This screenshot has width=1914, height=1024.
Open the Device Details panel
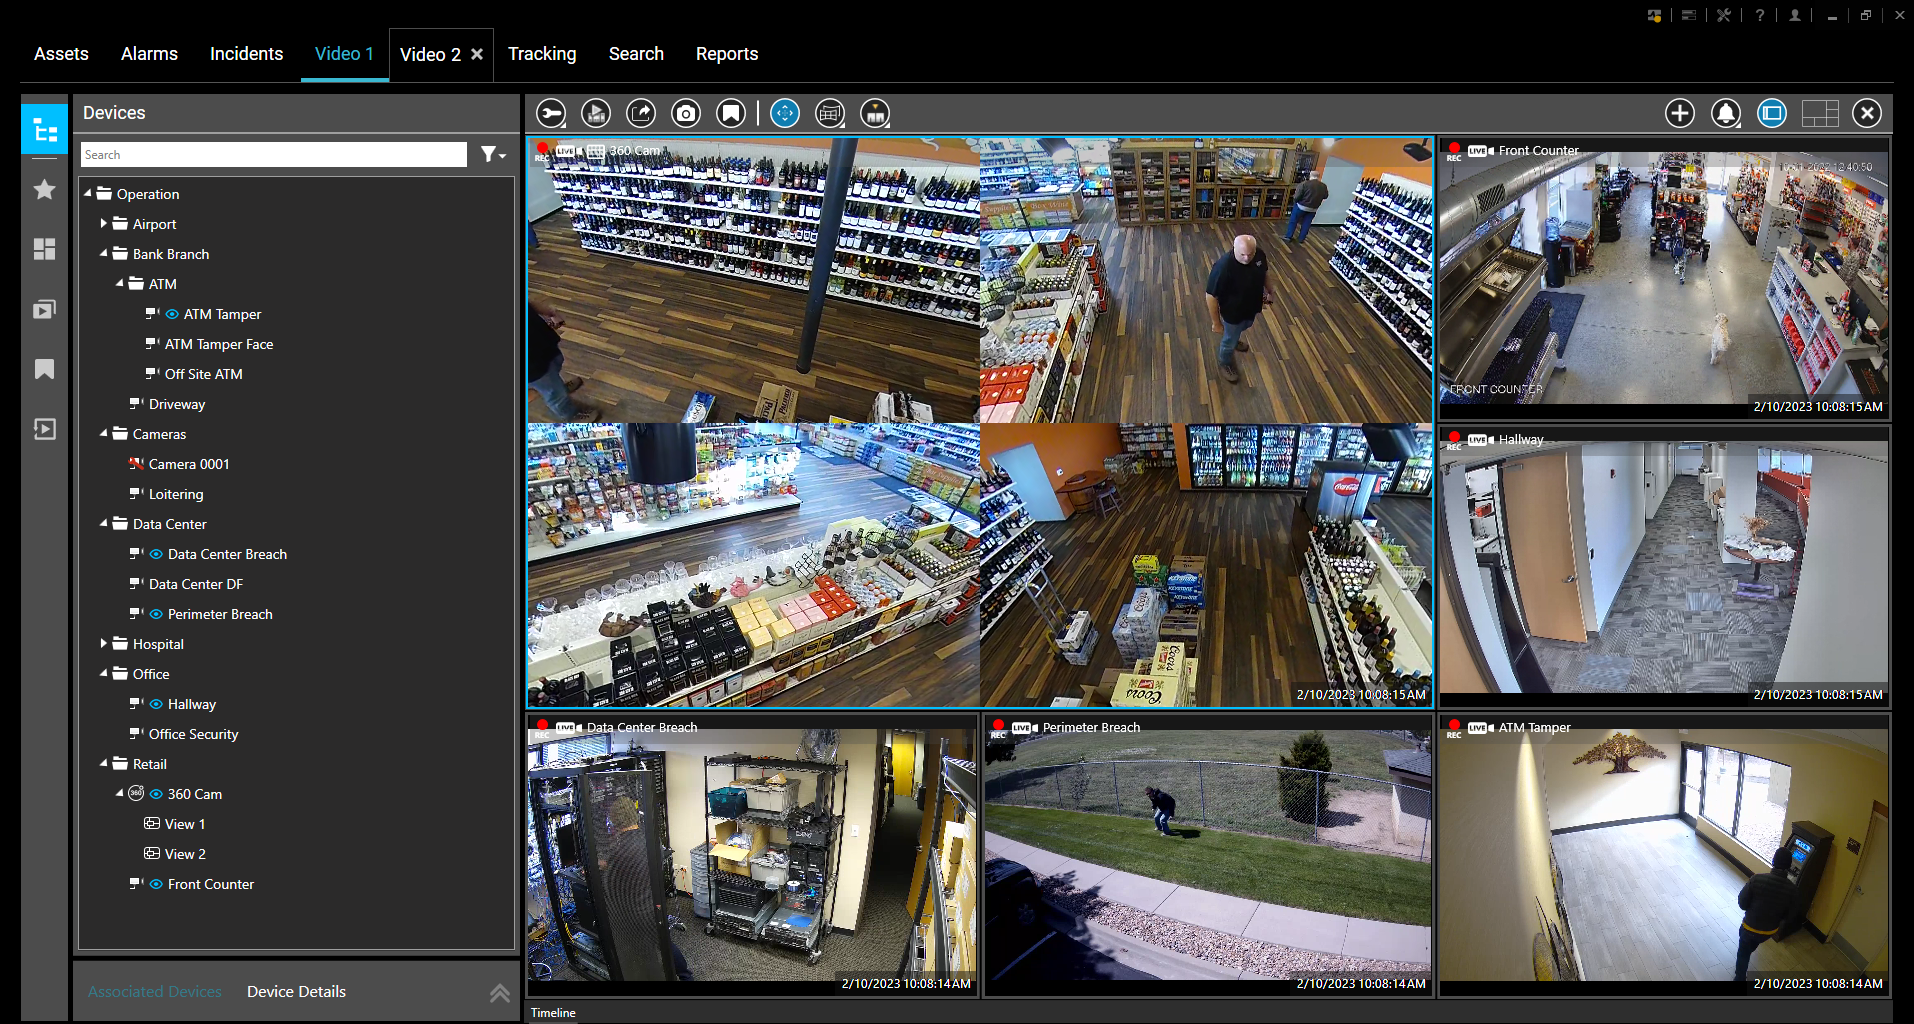pyautogui.click(x=295, y=991)
